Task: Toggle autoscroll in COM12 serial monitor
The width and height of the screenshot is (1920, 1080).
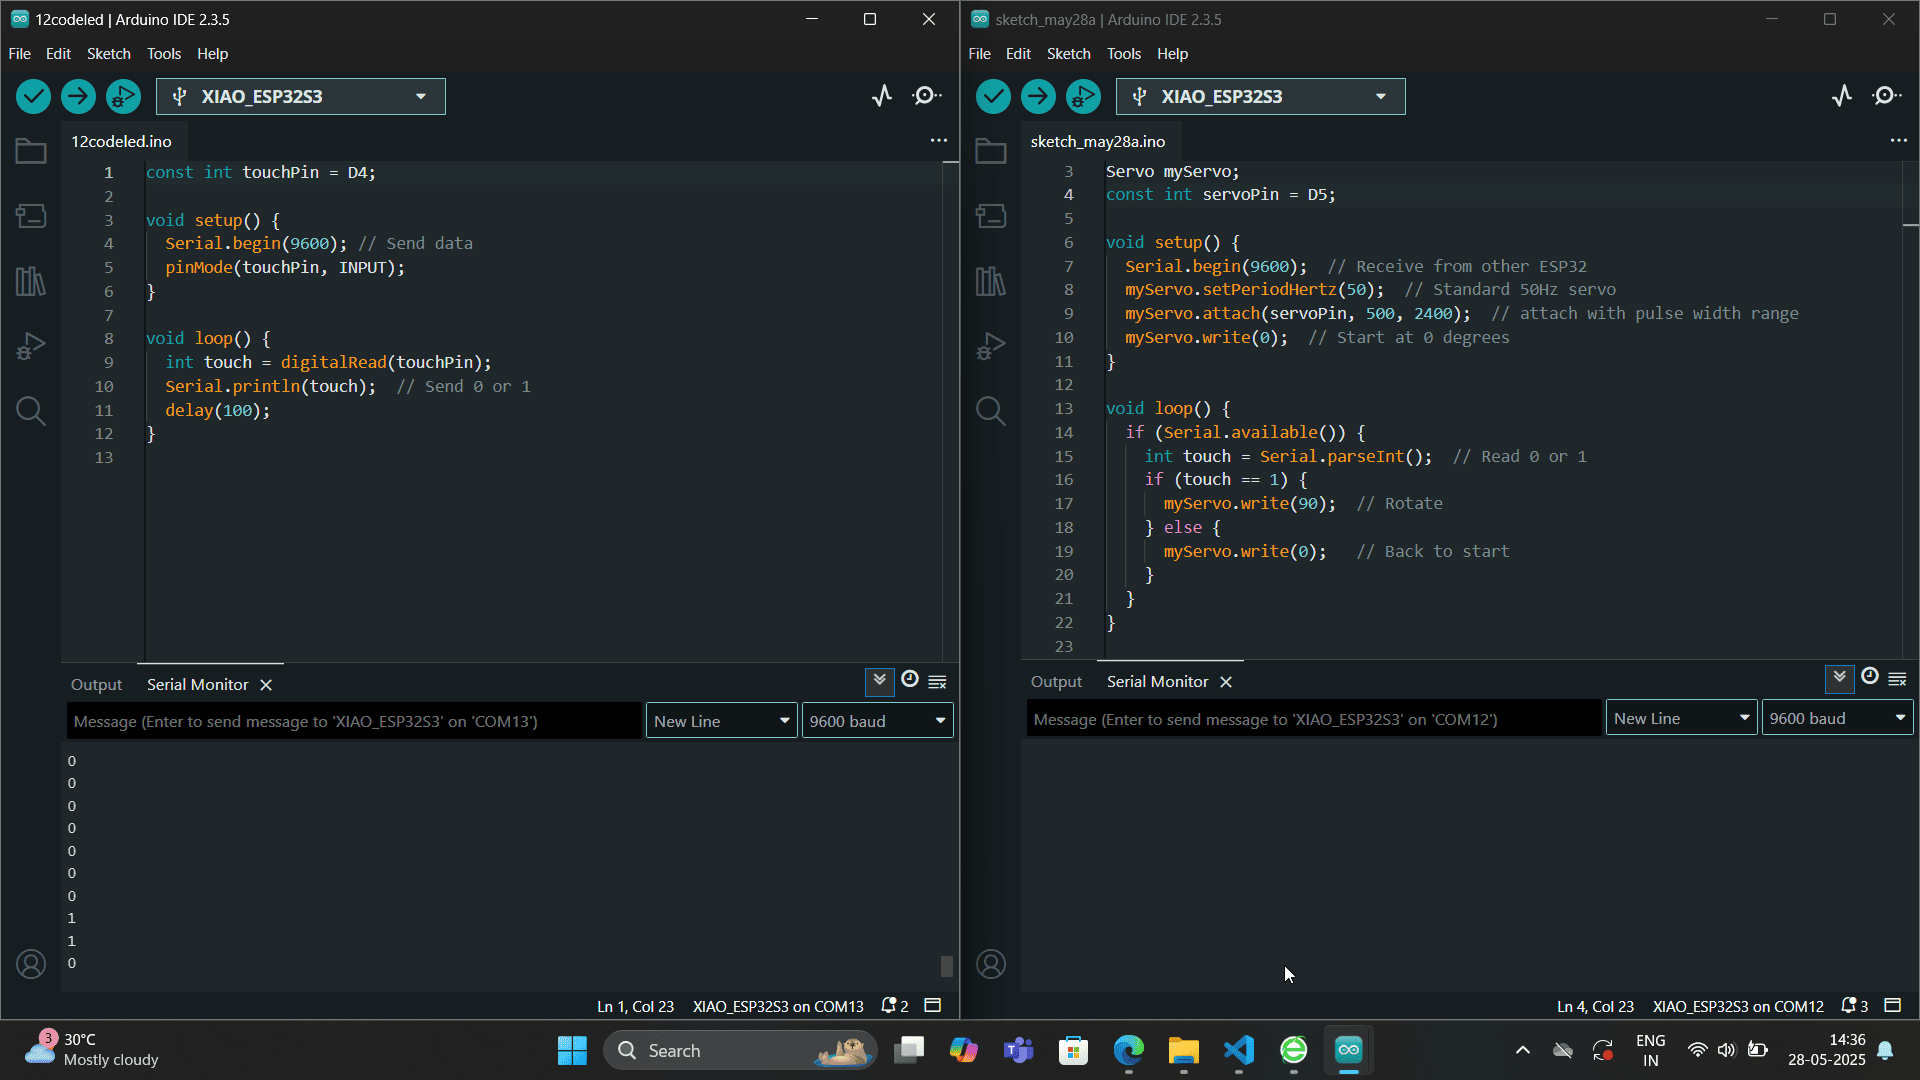Action: click(x=1839, y=678)
